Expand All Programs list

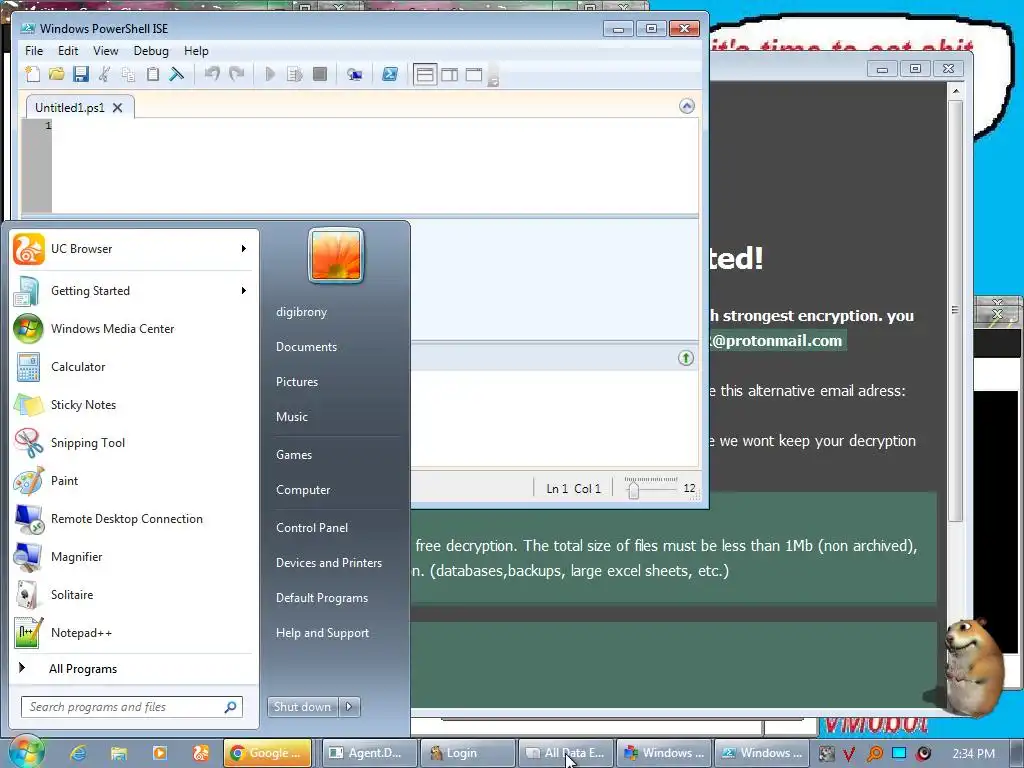click(132, 669)
